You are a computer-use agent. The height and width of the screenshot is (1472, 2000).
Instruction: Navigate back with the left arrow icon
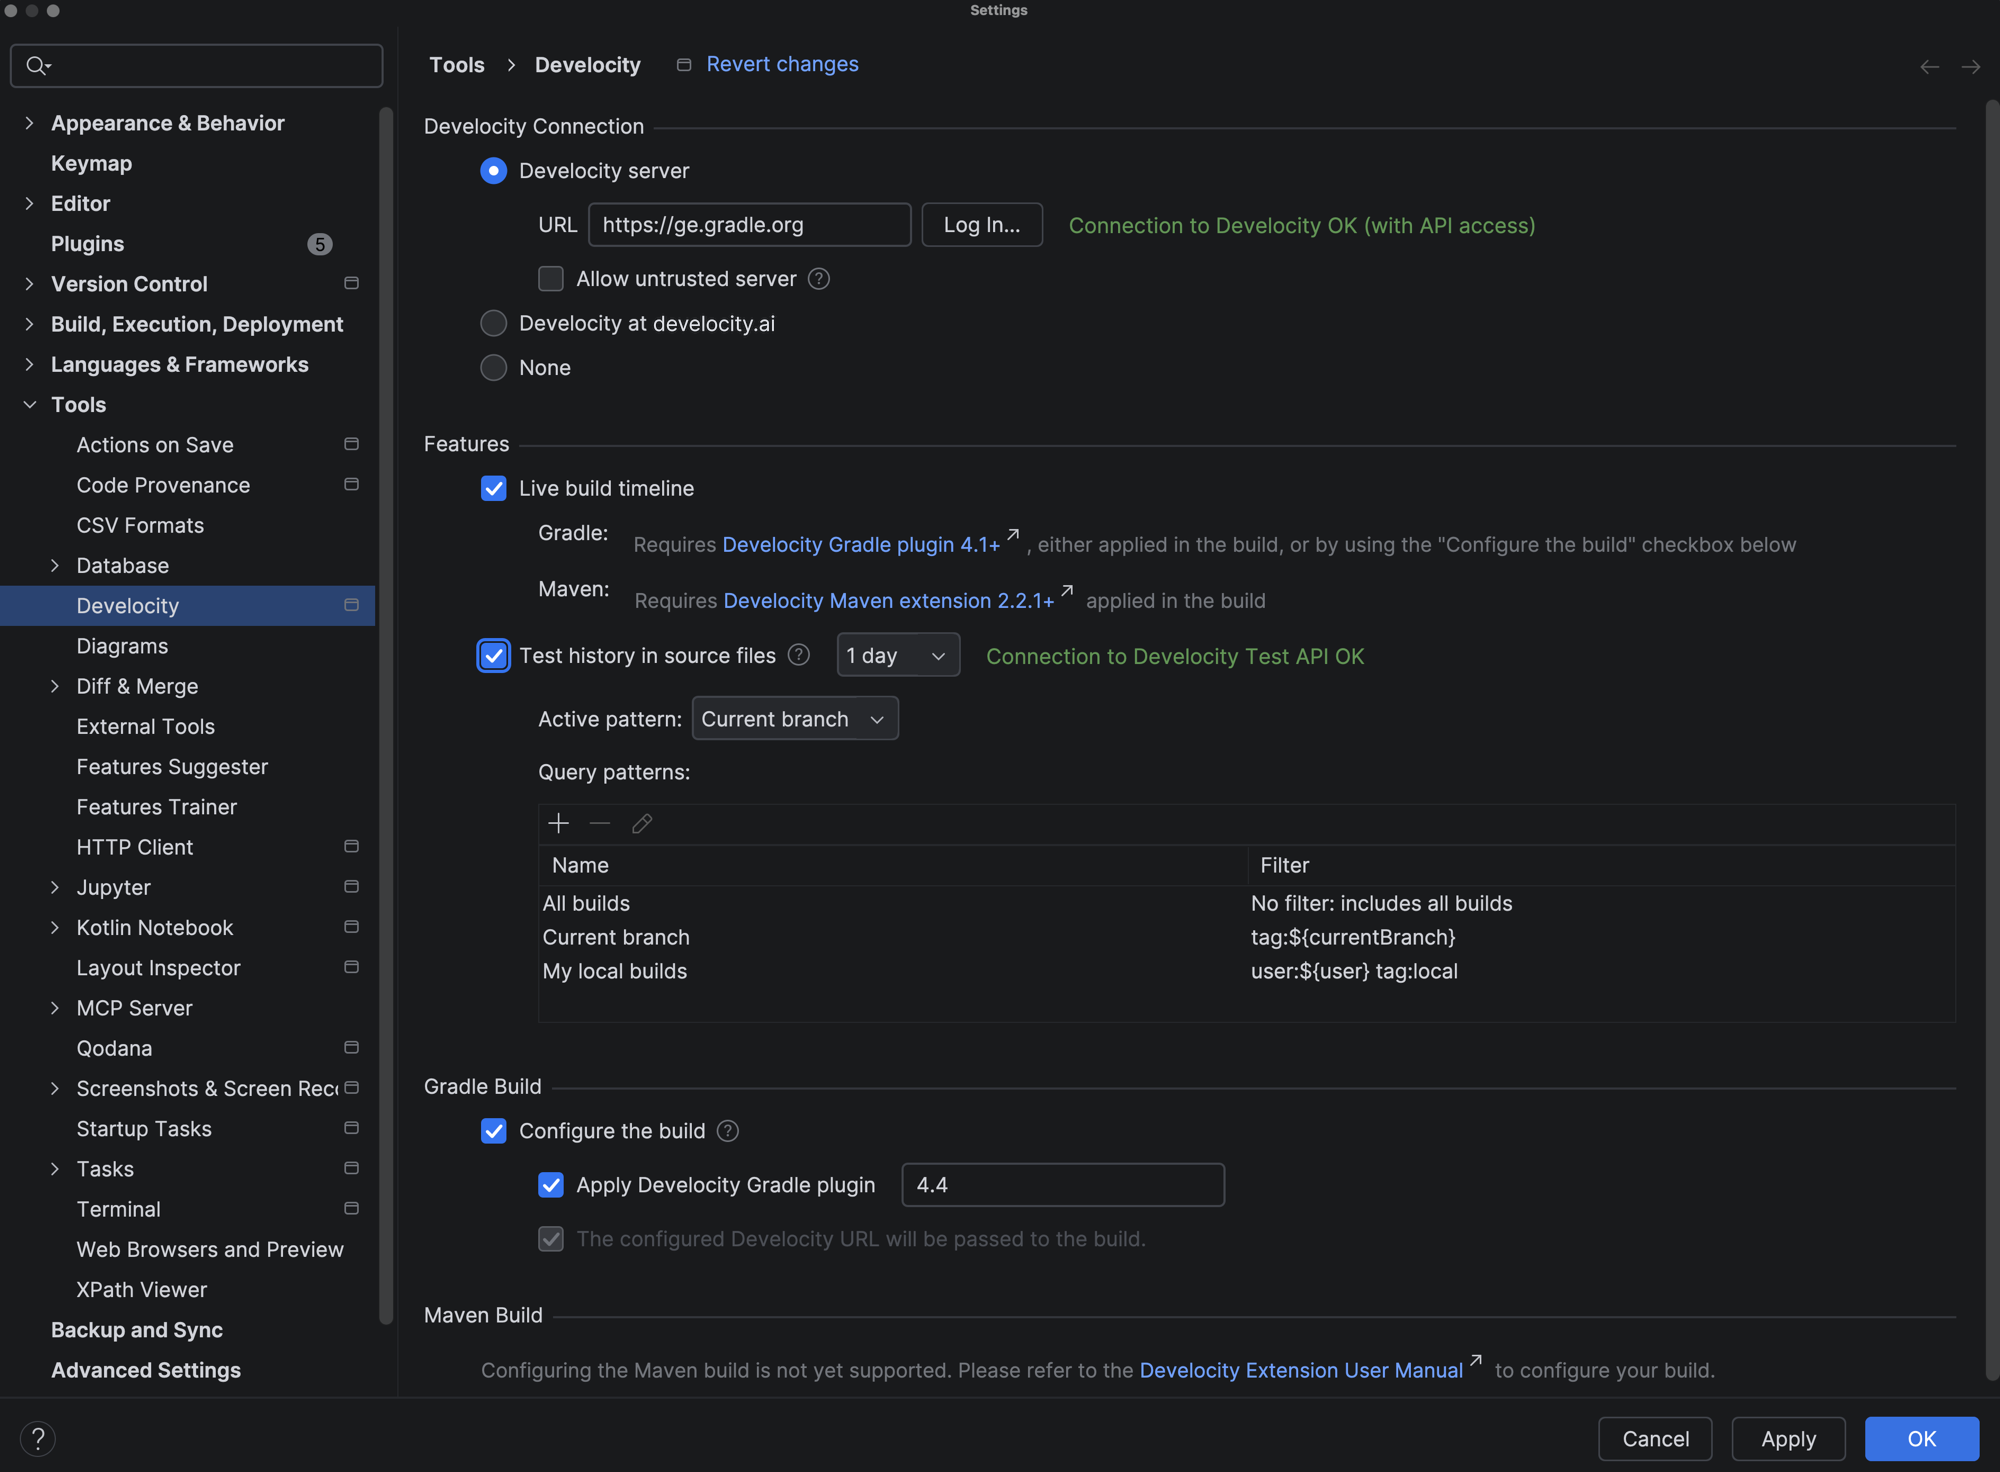1930,67
